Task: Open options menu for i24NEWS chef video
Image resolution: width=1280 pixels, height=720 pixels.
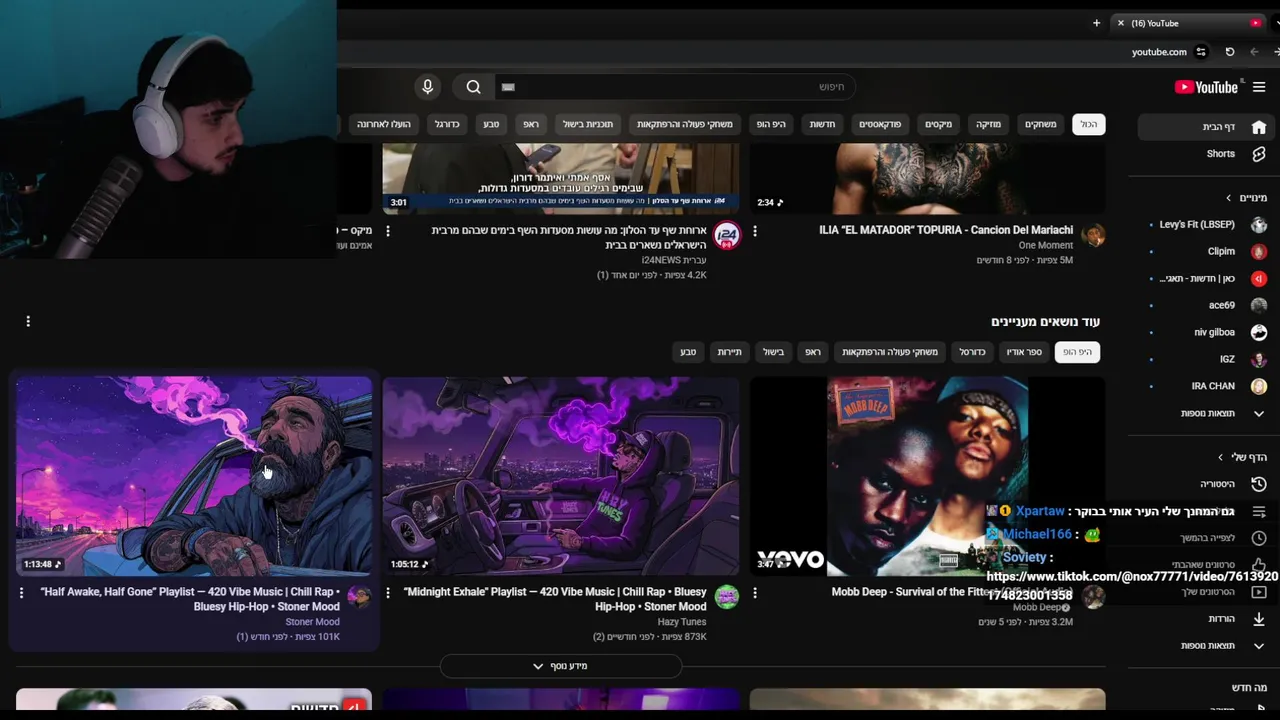Action: click(388, 231)
